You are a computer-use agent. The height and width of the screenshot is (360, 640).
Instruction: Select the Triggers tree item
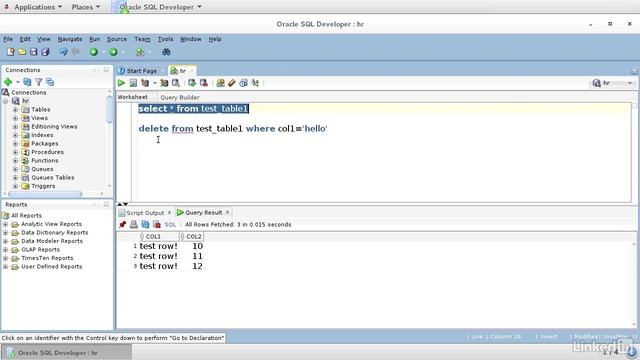[x=43, y=186]
